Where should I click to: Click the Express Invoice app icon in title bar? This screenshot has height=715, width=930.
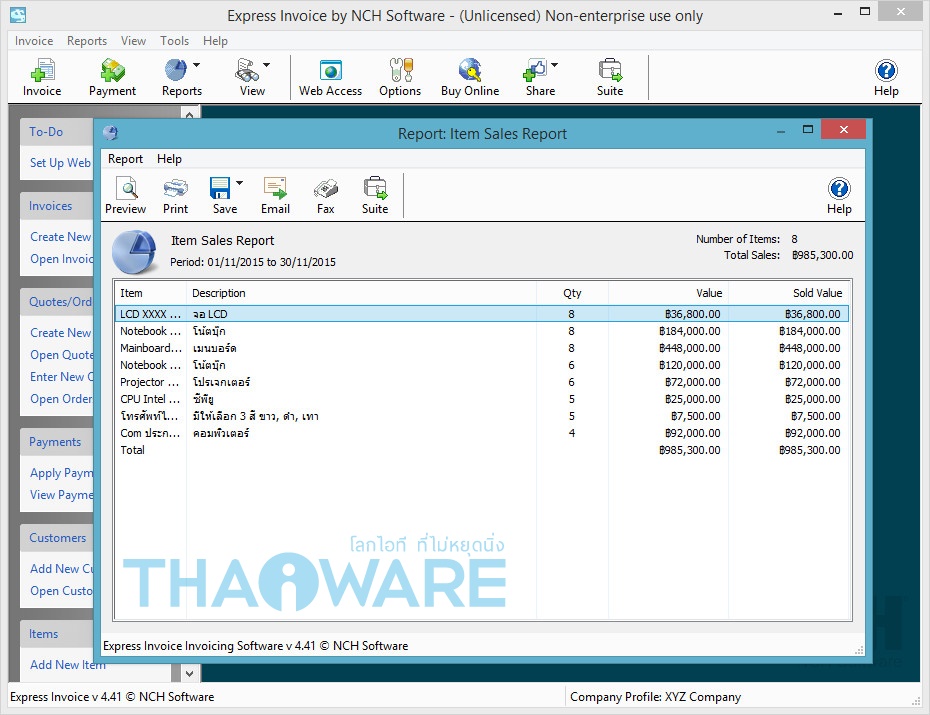pos(18,15)
